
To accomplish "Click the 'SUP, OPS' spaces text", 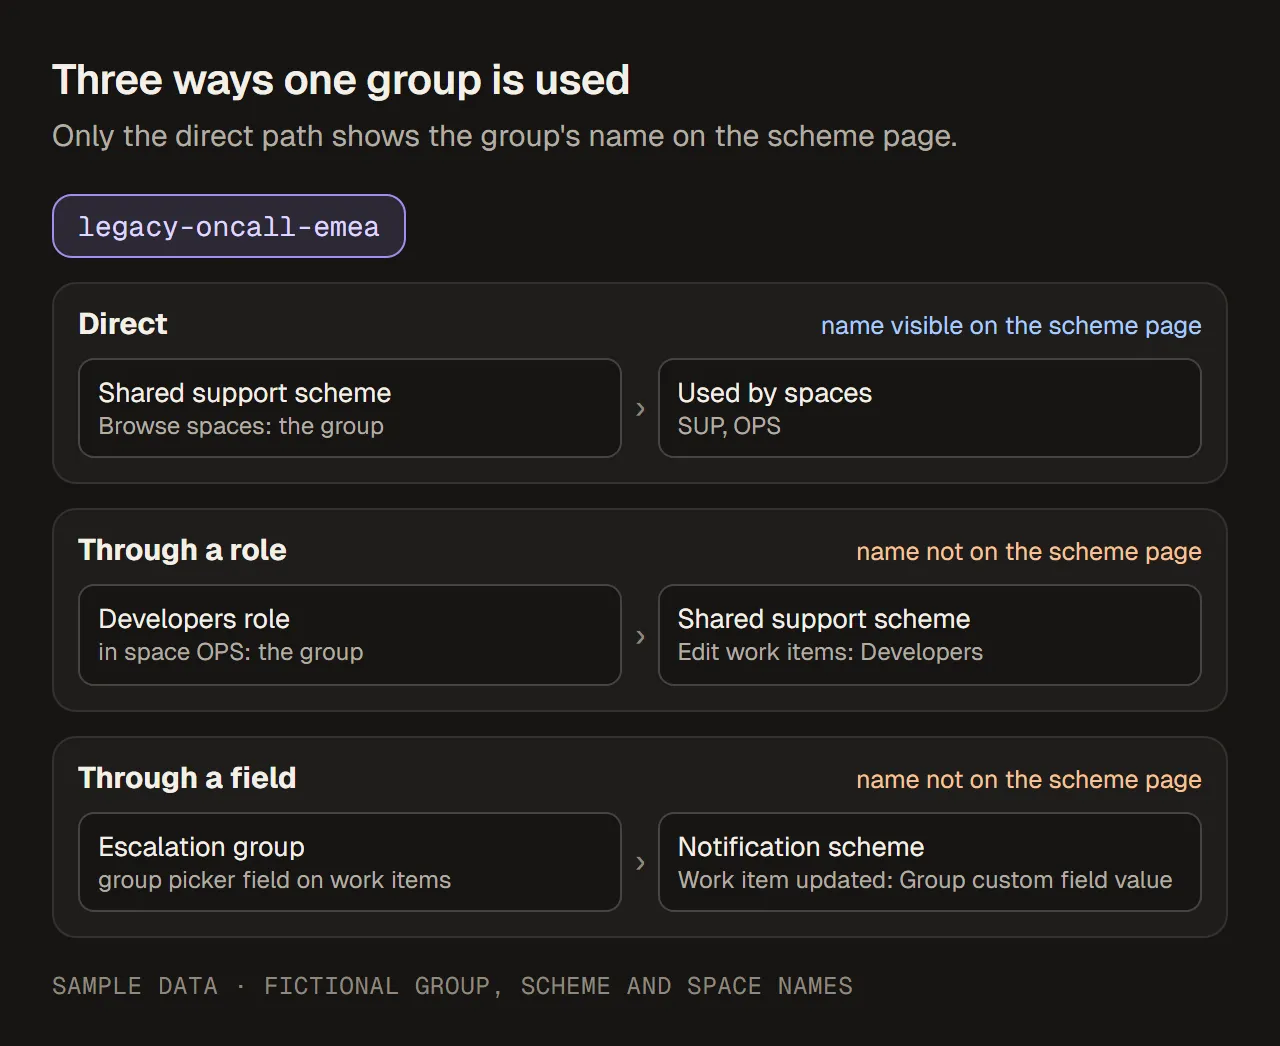I will (729, 426).
